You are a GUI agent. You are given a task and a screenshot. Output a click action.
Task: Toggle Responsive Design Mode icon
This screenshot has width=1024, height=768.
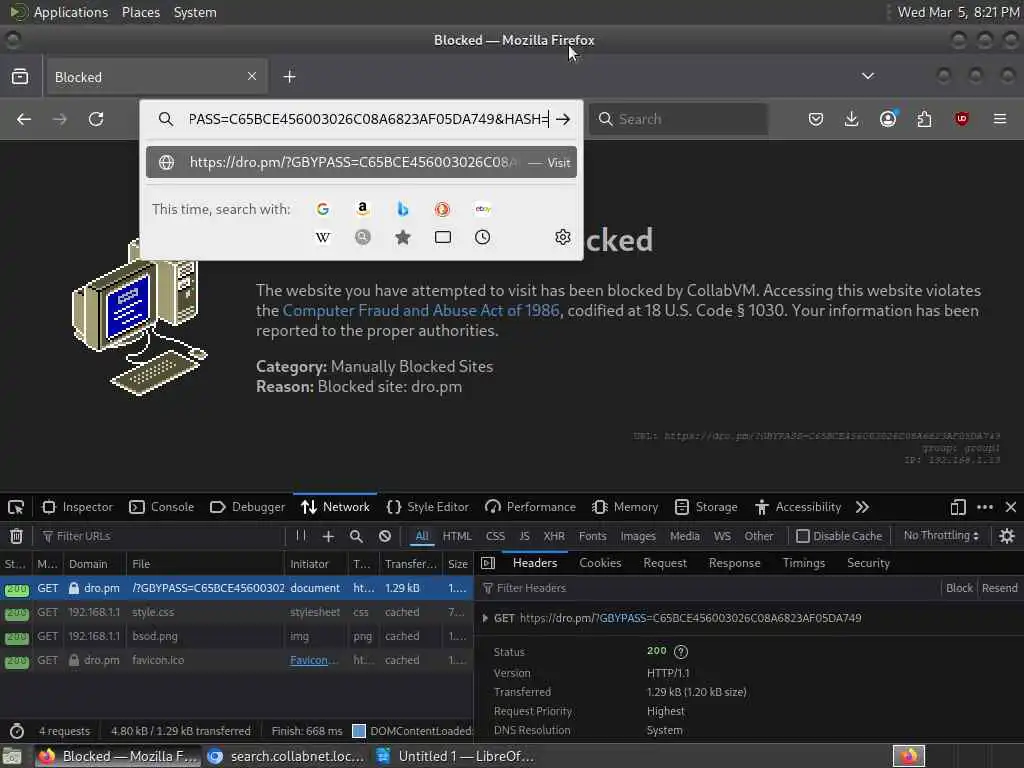click(x=958, y=507)
